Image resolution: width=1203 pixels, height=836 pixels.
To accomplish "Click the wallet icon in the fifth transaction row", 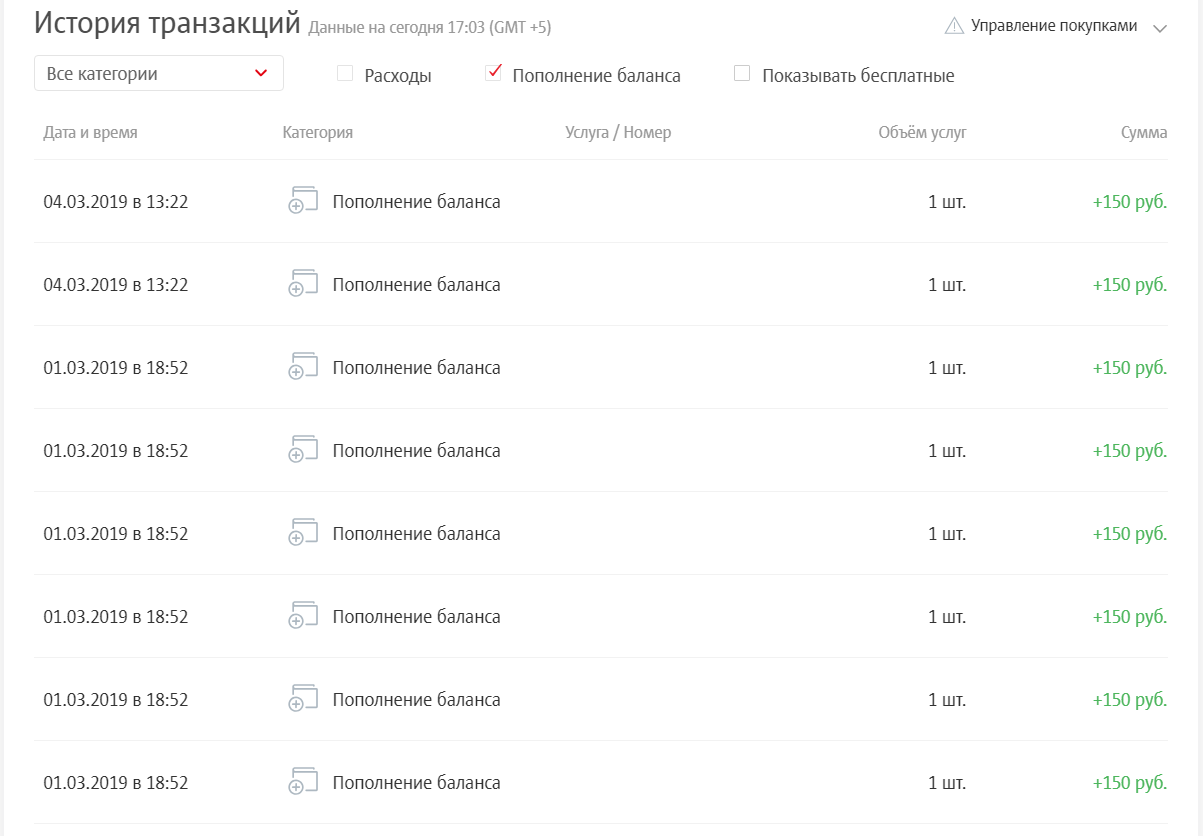I will tap(303, 533).
